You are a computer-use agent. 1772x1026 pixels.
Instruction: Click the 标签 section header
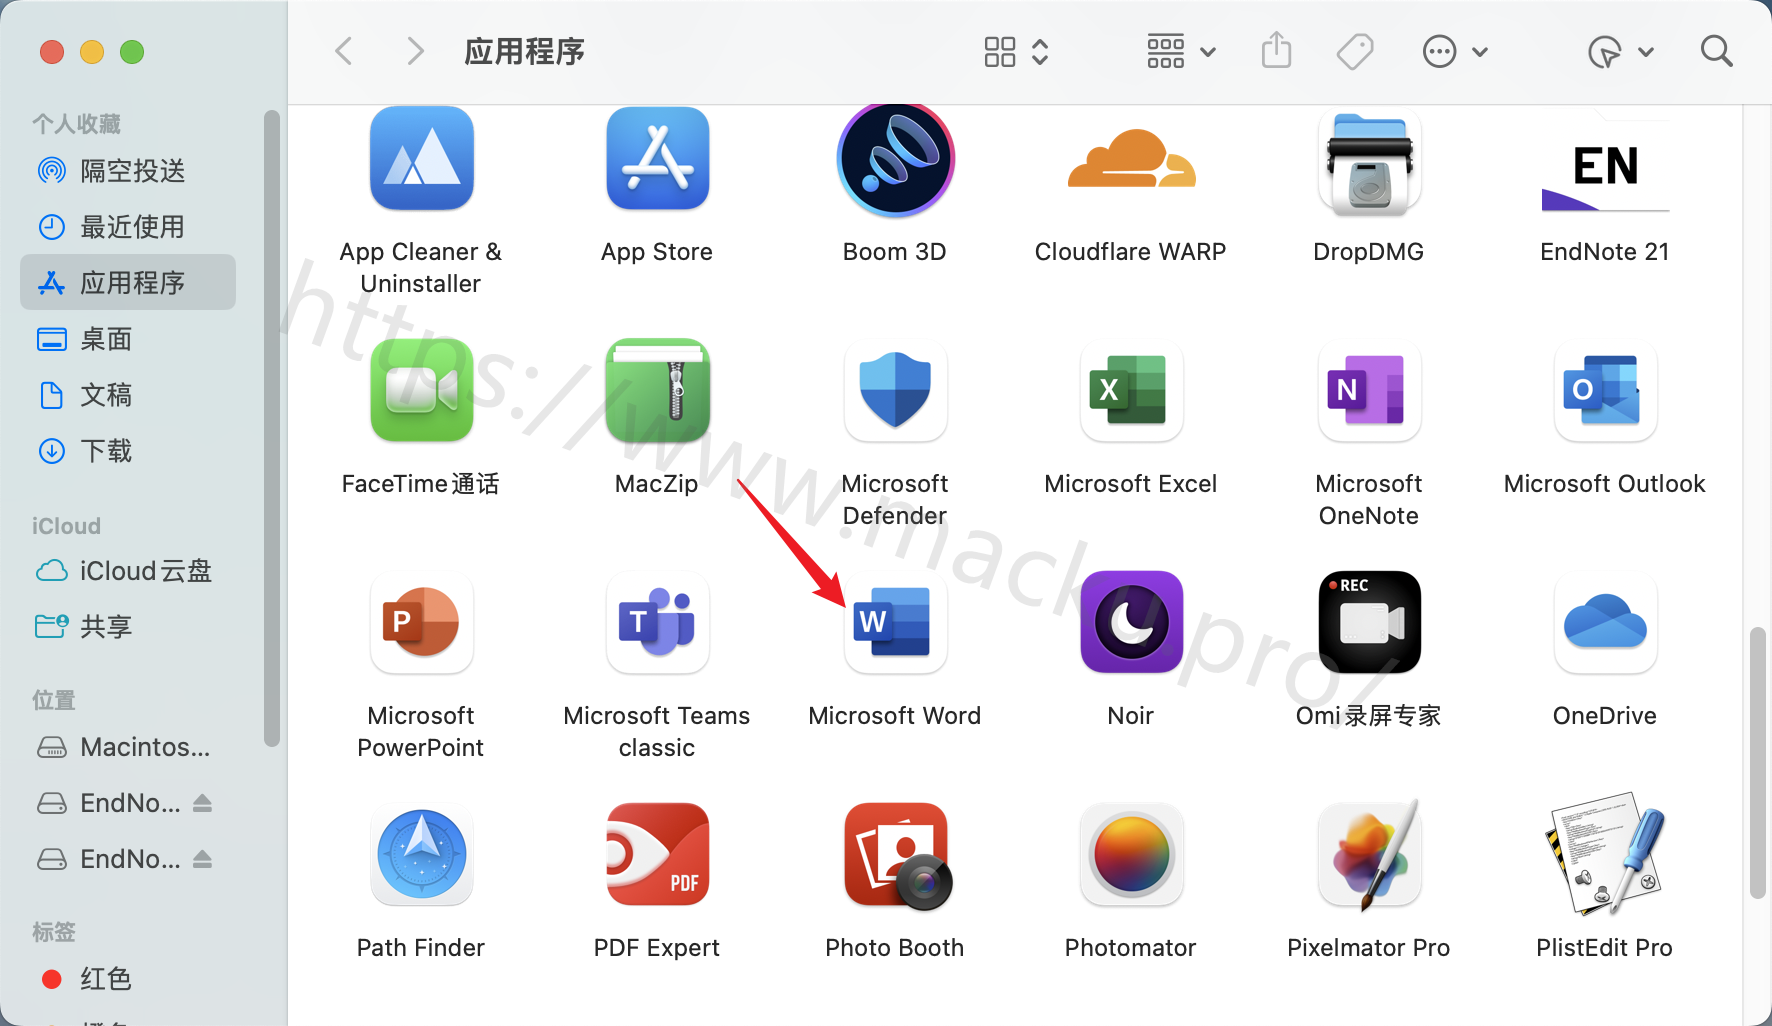[x=54, y=932]
